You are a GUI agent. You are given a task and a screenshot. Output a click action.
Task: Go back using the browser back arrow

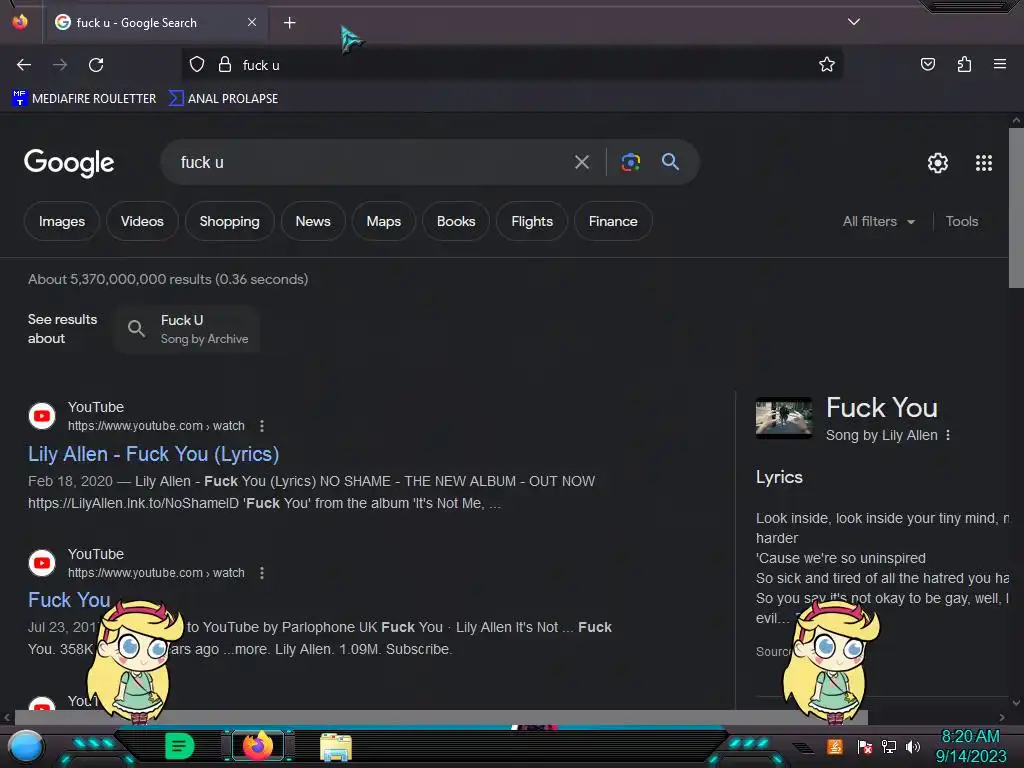pos(24,65)
